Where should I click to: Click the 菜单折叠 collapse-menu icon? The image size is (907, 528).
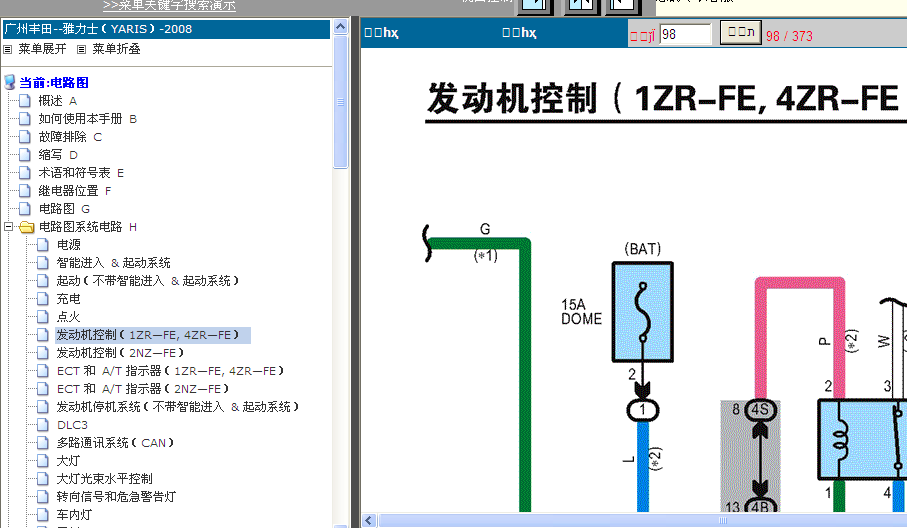coord(82,49)
